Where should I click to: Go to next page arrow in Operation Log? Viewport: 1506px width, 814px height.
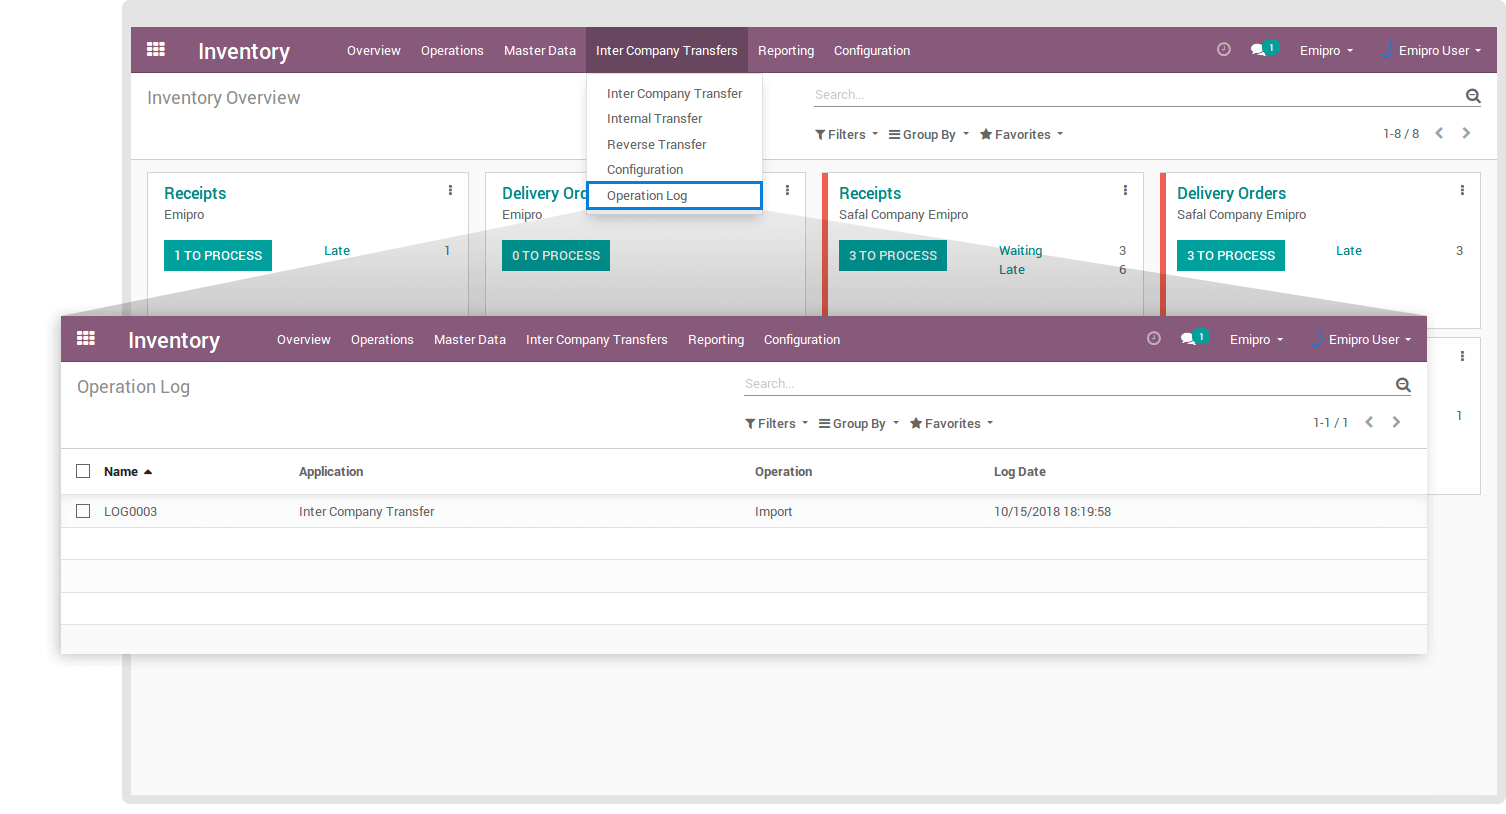click(1396, 422)
